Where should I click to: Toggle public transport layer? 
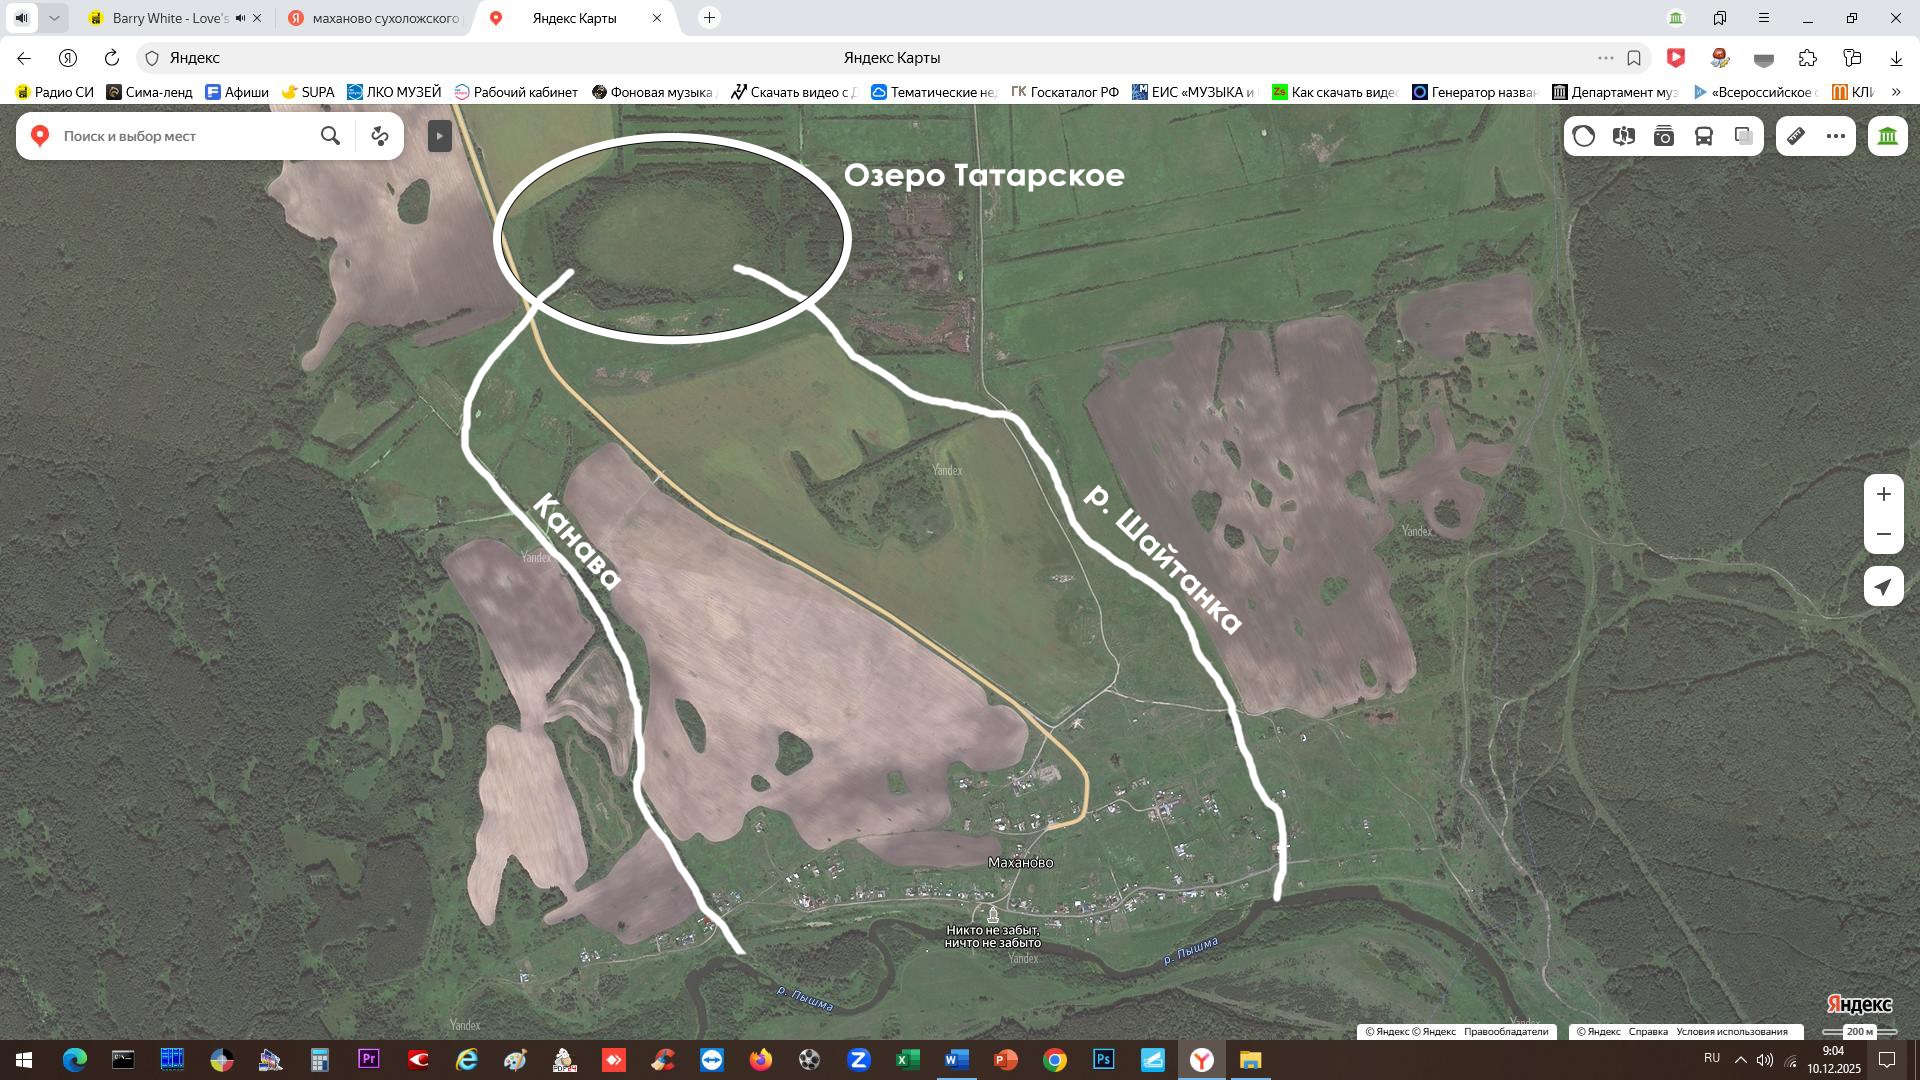(1704, 136)
